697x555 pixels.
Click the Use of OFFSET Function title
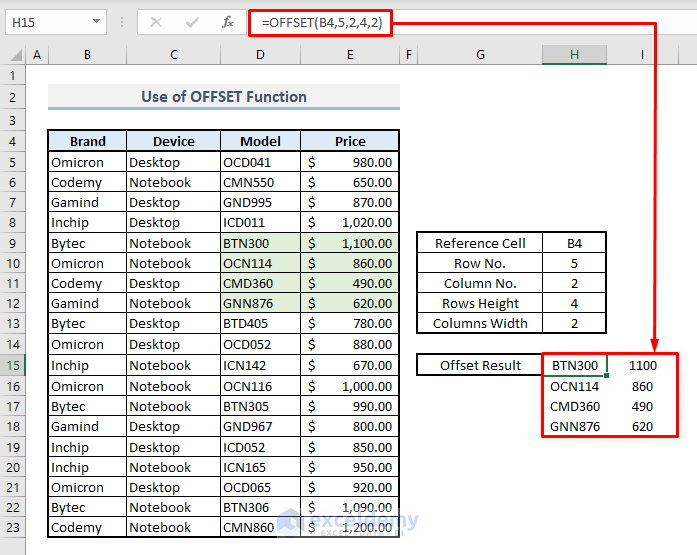click(224, 96)
